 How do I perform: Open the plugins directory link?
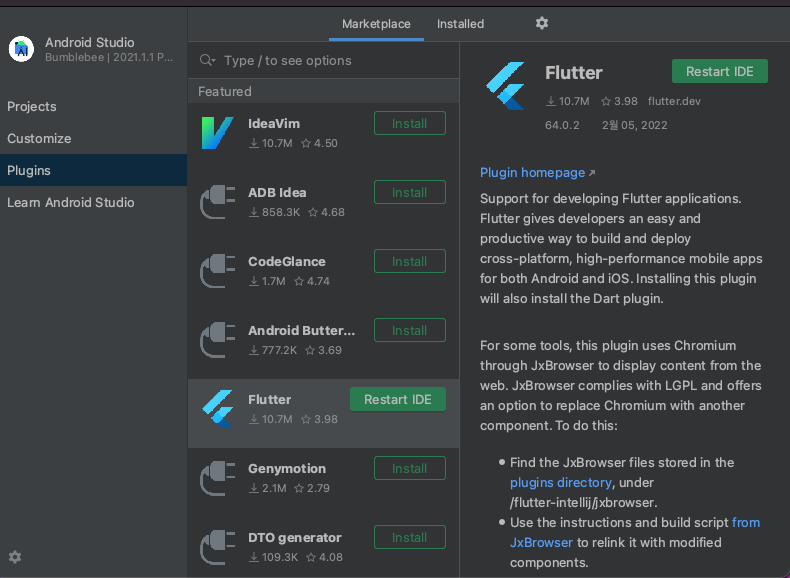pyautogui.click(x=561, y=483)
